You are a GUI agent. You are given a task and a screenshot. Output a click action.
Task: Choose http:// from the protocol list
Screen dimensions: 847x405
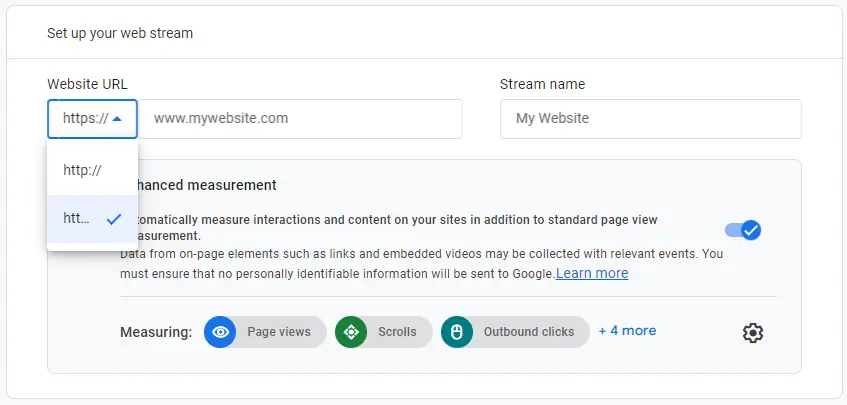pos(92,170)
